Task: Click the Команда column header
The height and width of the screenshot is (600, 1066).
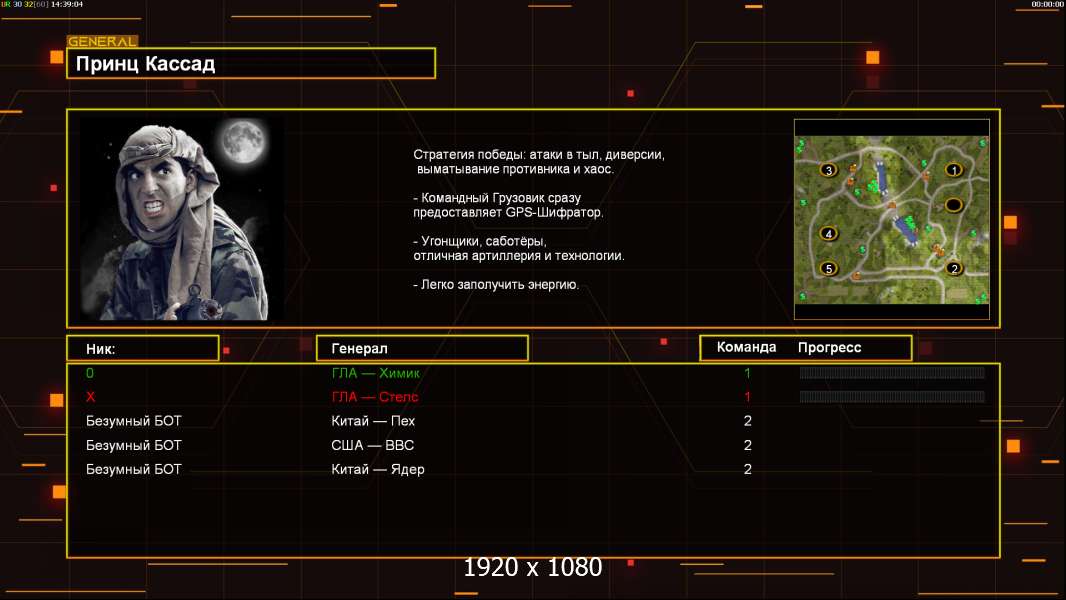Action: 746,347
